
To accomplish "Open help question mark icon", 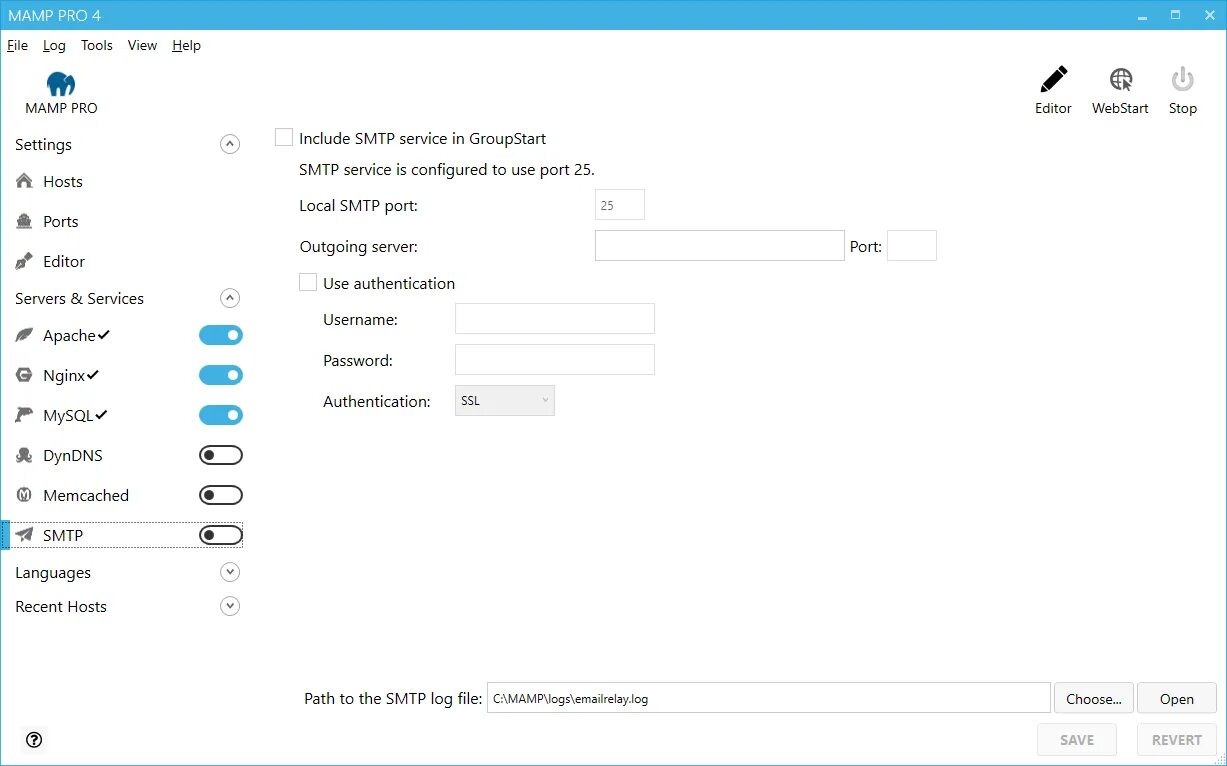I will [x=34, y=740].
